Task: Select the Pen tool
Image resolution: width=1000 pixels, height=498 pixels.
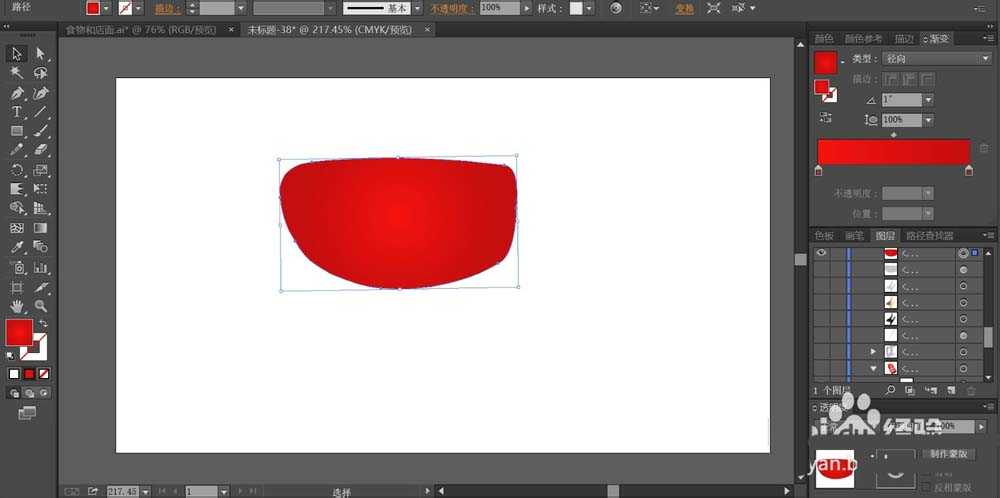Action: [17, 92]
